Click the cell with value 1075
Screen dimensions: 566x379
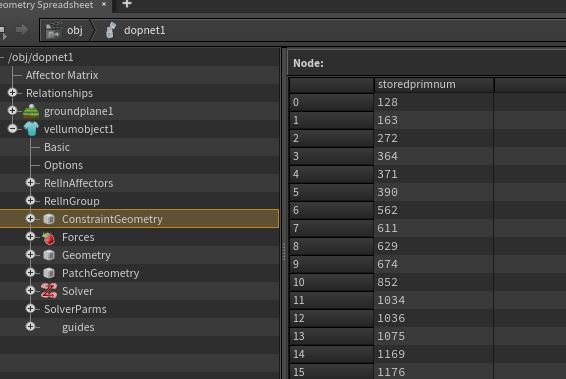[x=434, y=336]
